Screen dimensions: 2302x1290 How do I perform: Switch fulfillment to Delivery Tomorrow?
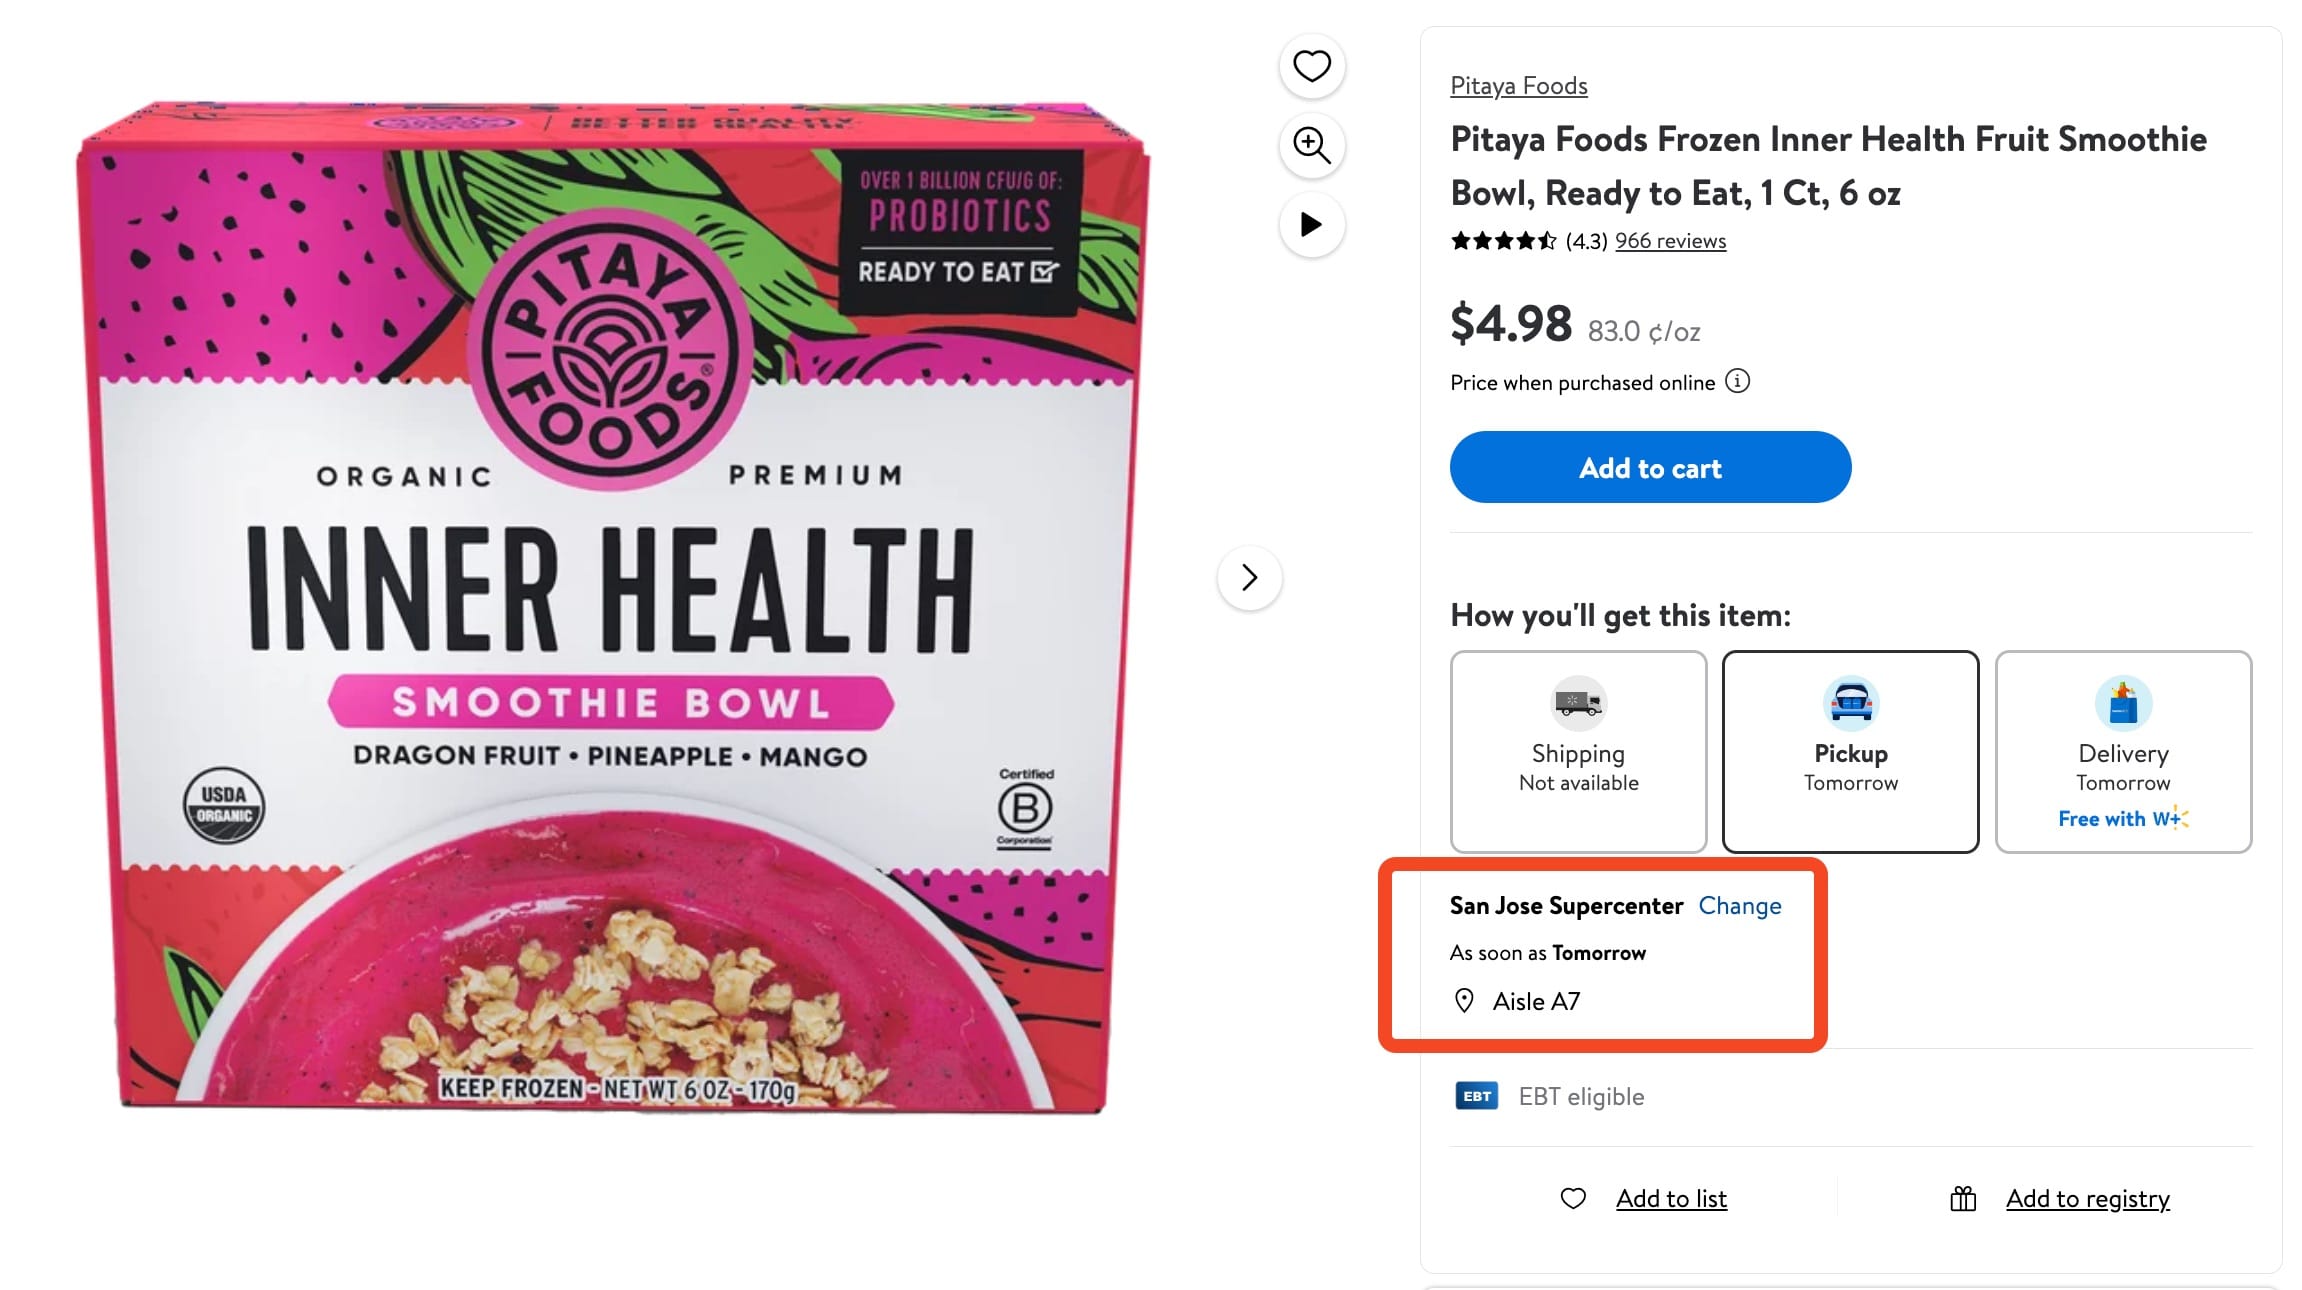(x=2122, y=750)
